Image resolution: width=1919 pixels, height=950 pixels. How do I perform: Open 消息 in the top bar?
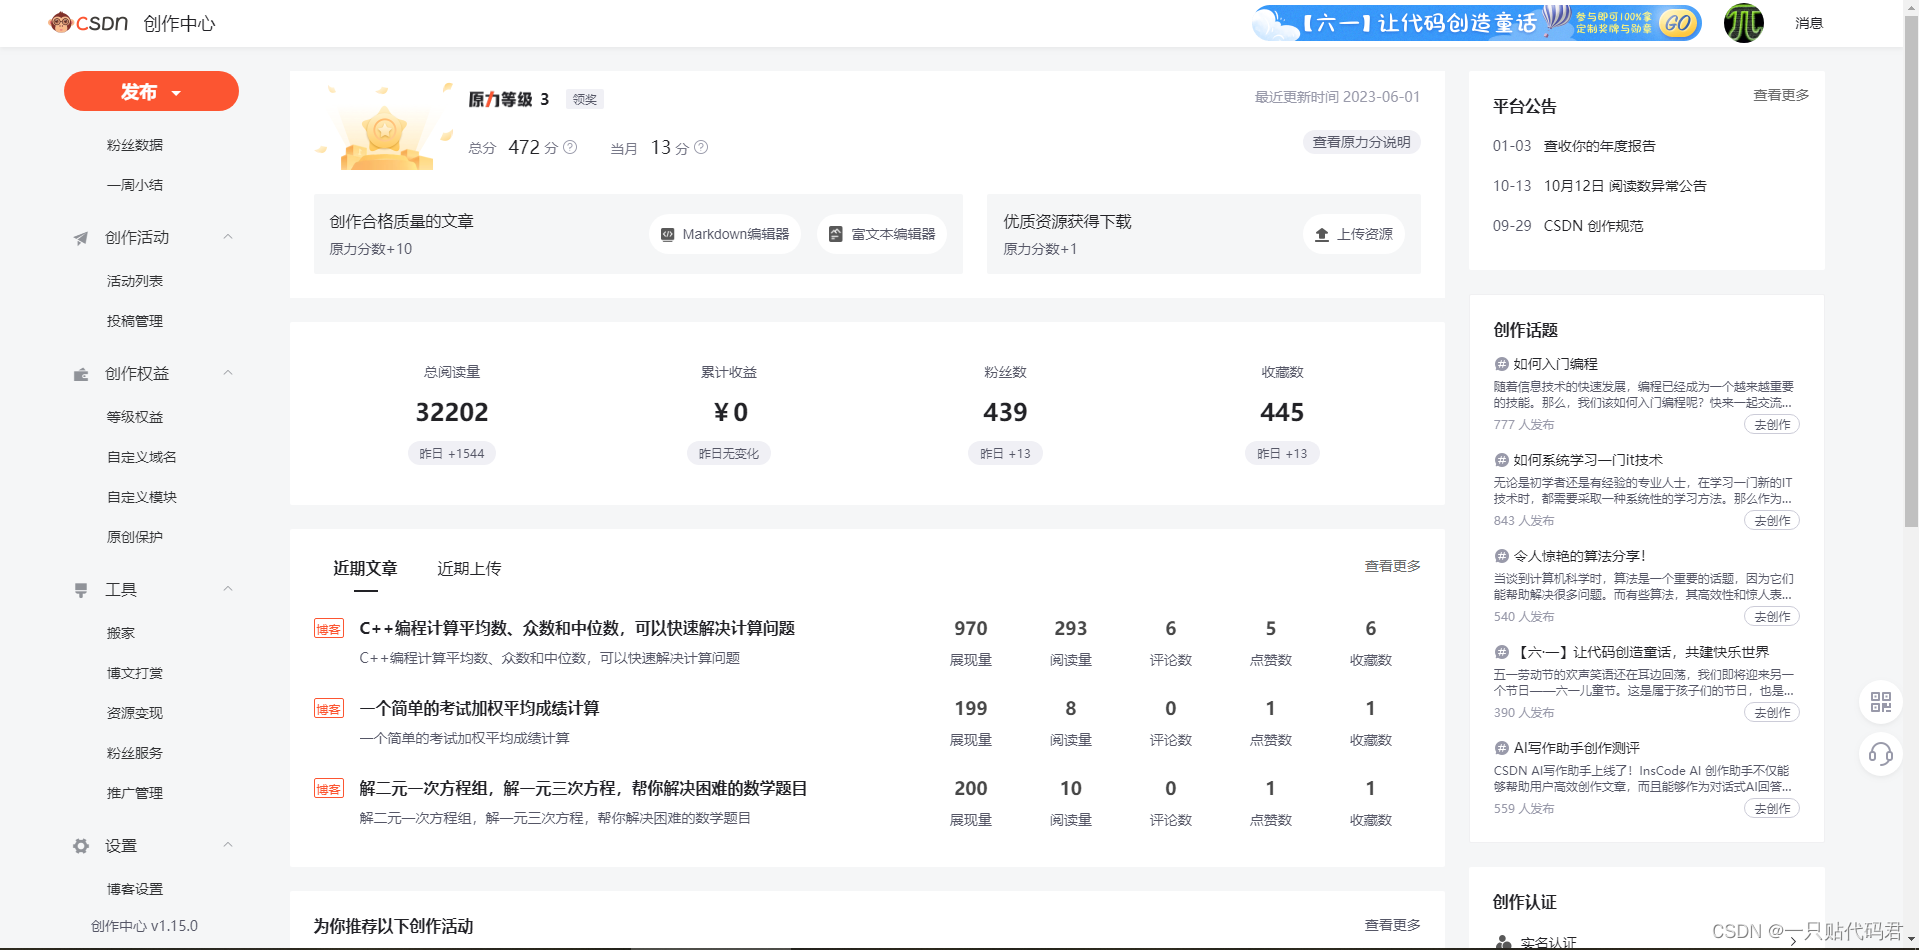click(1808, 23)
